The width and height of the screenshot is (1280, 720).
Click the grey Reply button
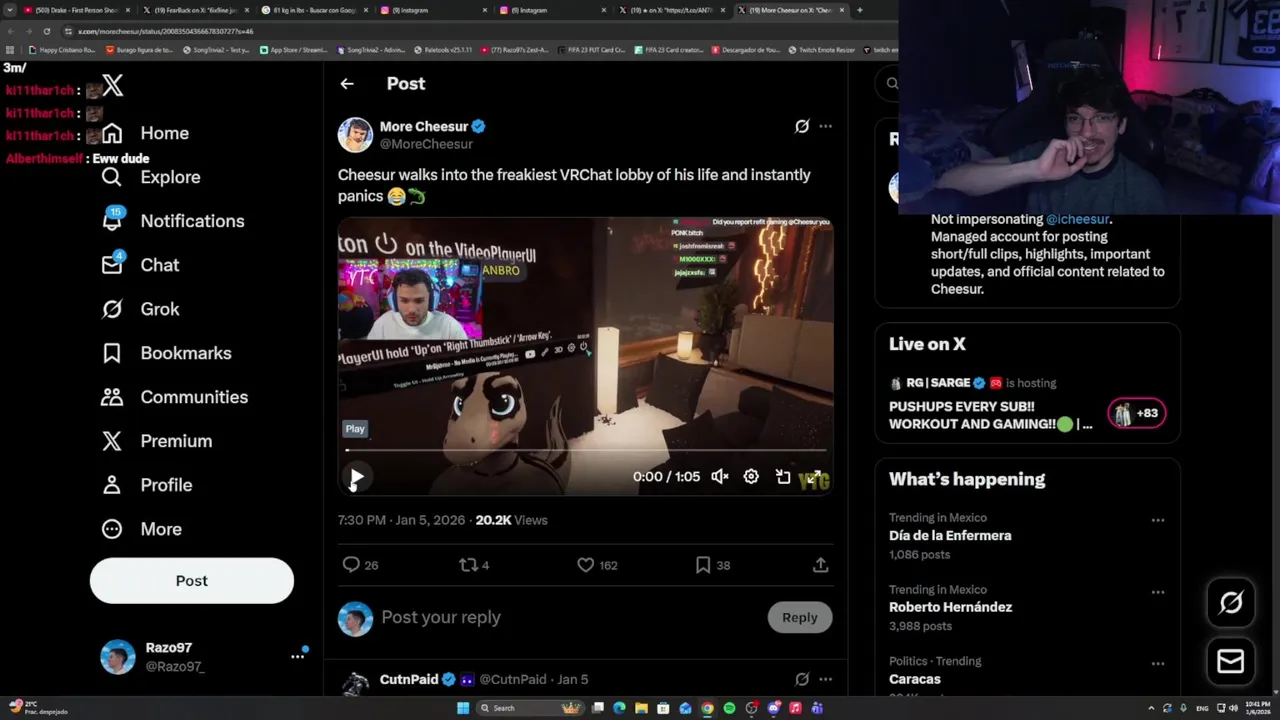point(800,618)
